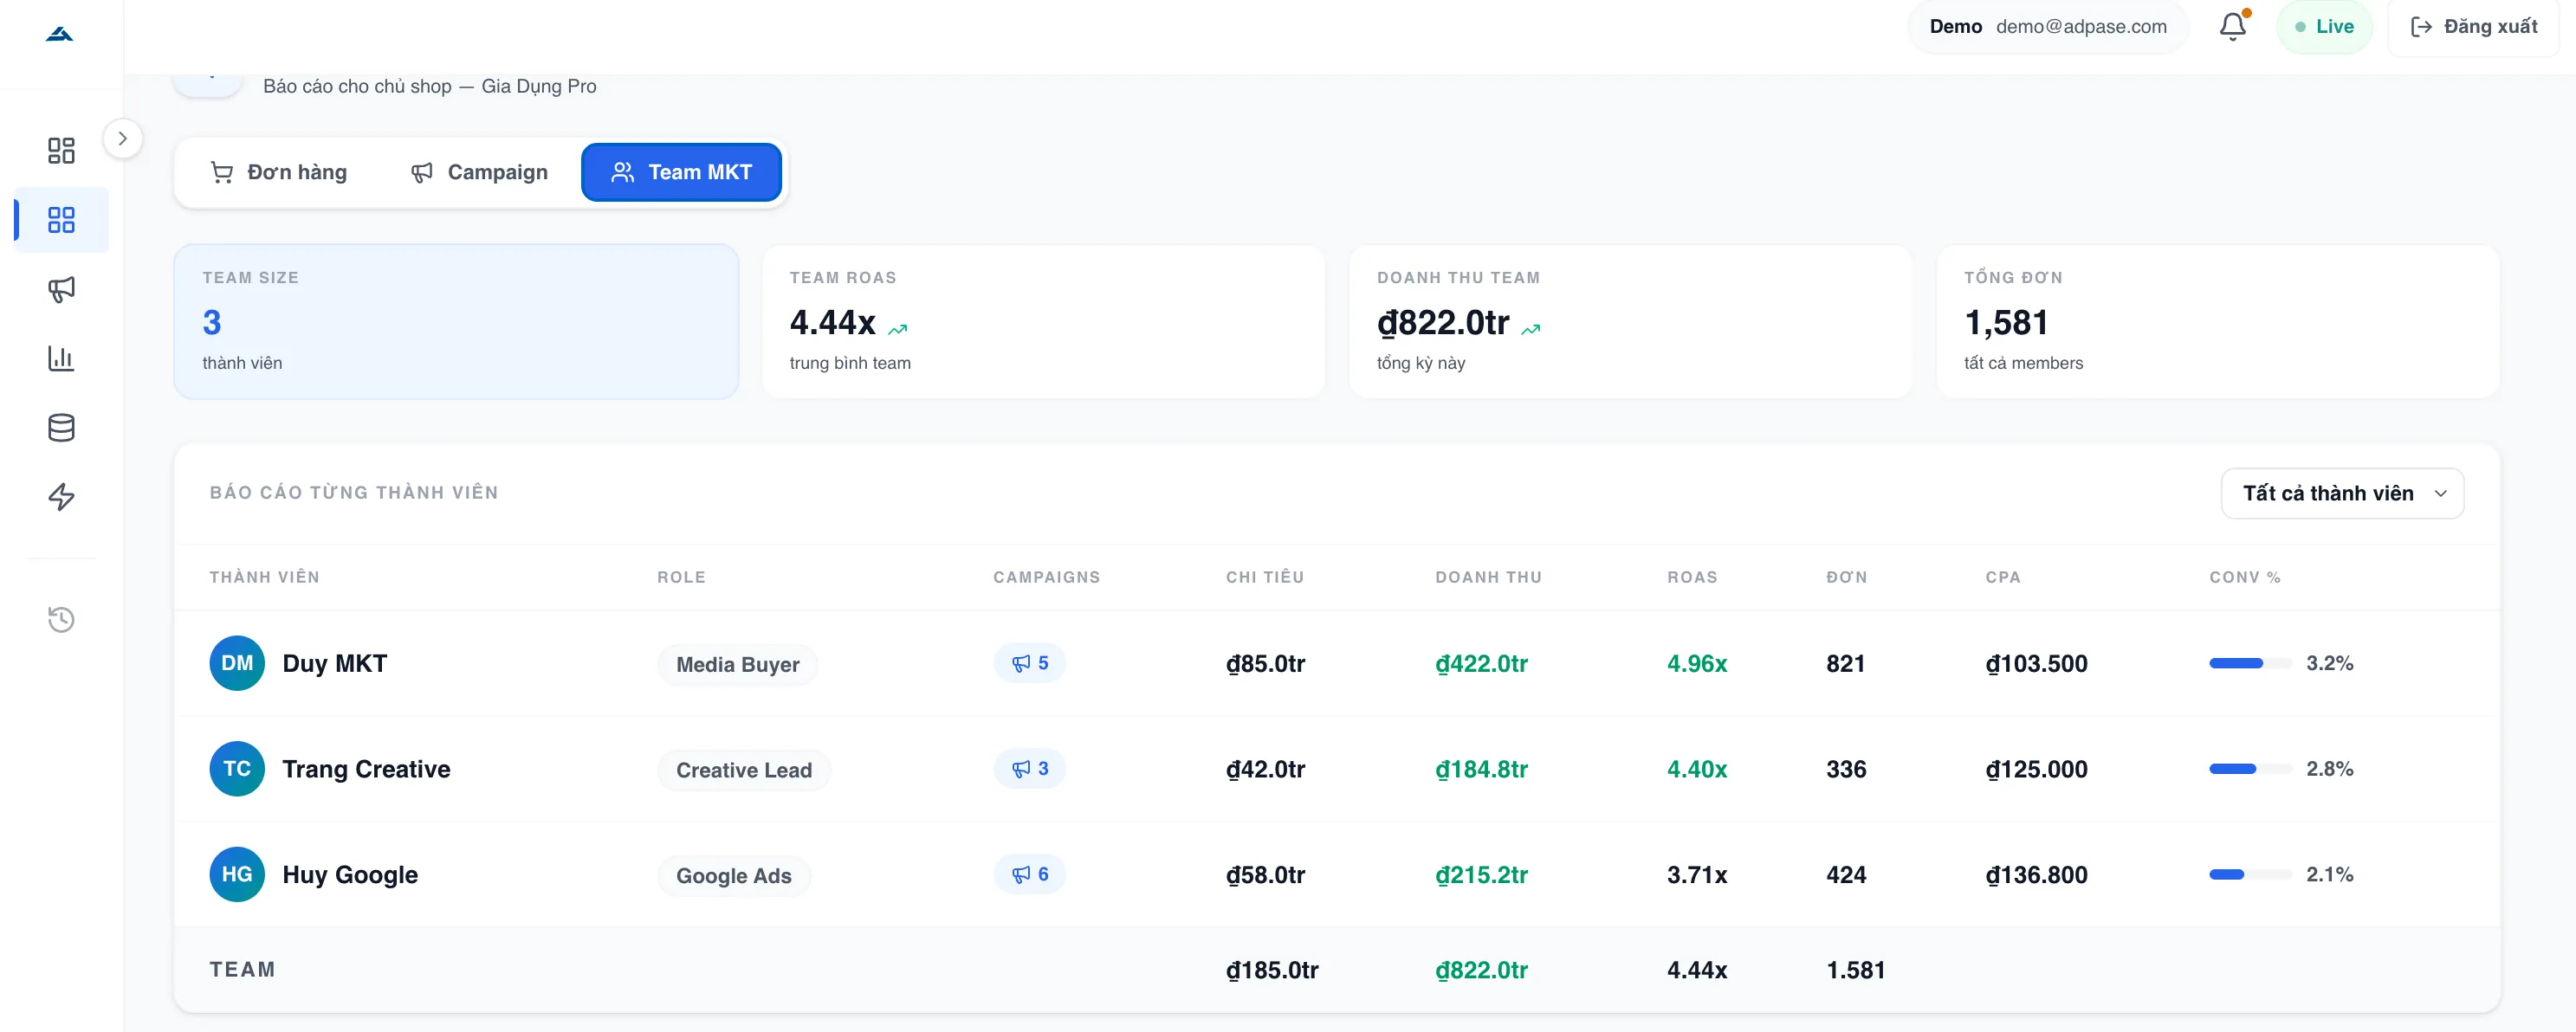Click the Google Ads role badge

733,876
